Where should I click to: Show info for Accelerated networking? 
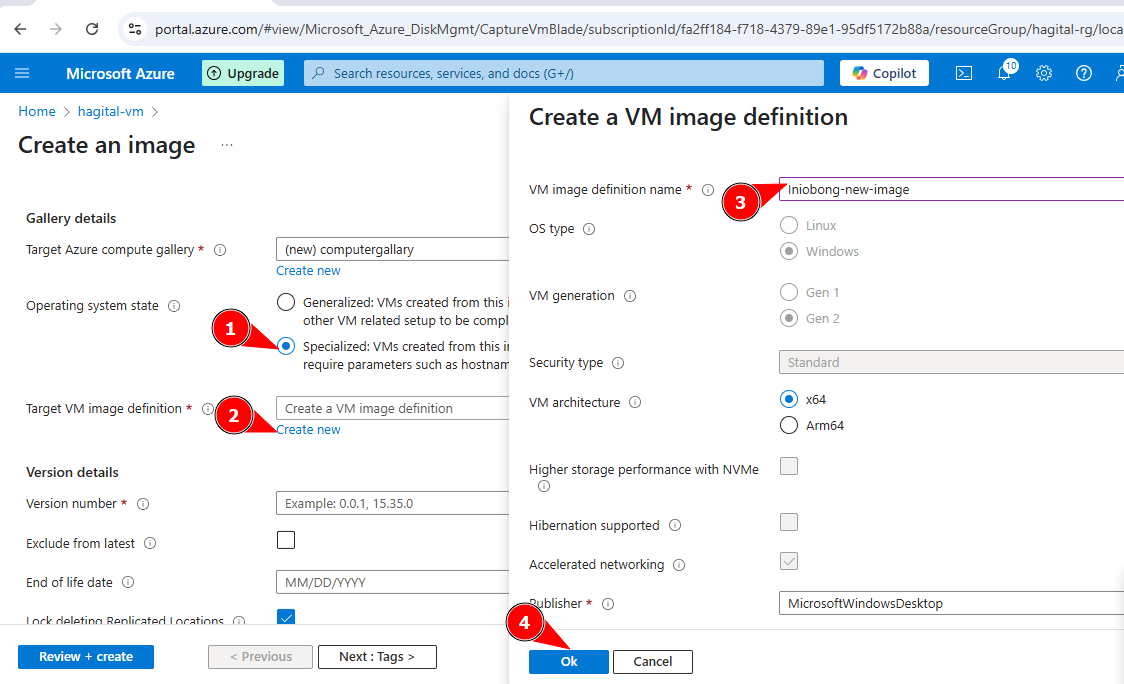click(x=679, y=565)
